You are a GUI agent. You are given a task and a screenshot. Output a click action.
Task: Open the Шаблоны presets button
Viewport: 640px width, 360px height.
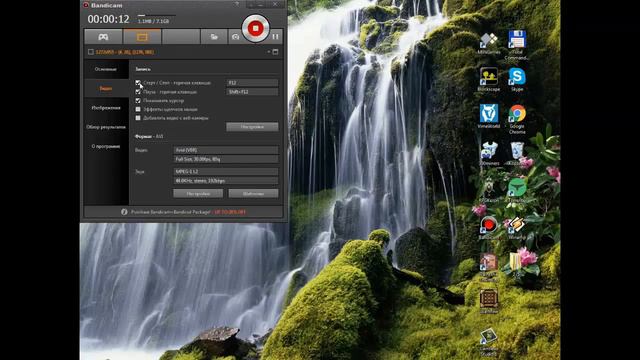point(253,193)
